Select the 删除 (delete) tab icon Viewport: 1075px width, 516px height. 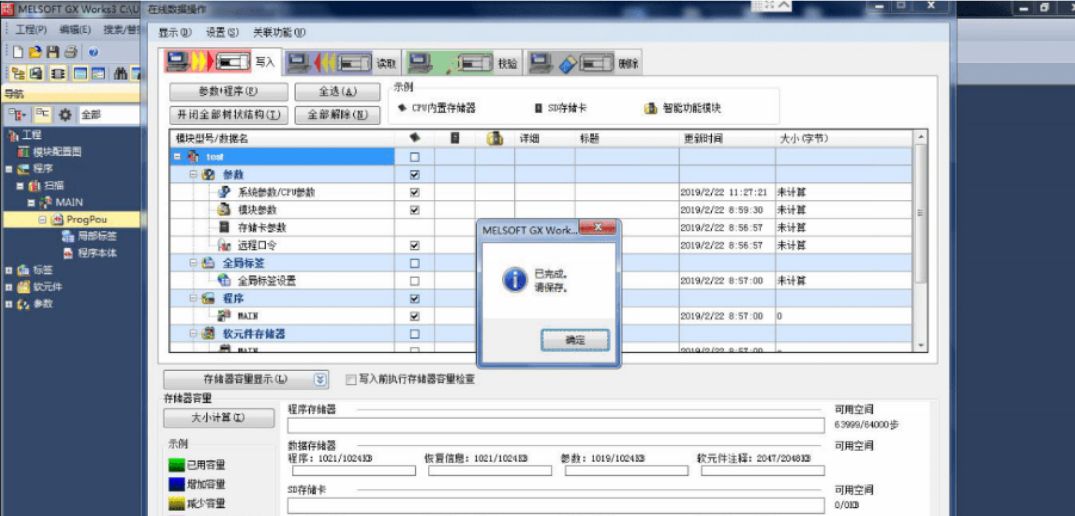[x=572, y=62]
